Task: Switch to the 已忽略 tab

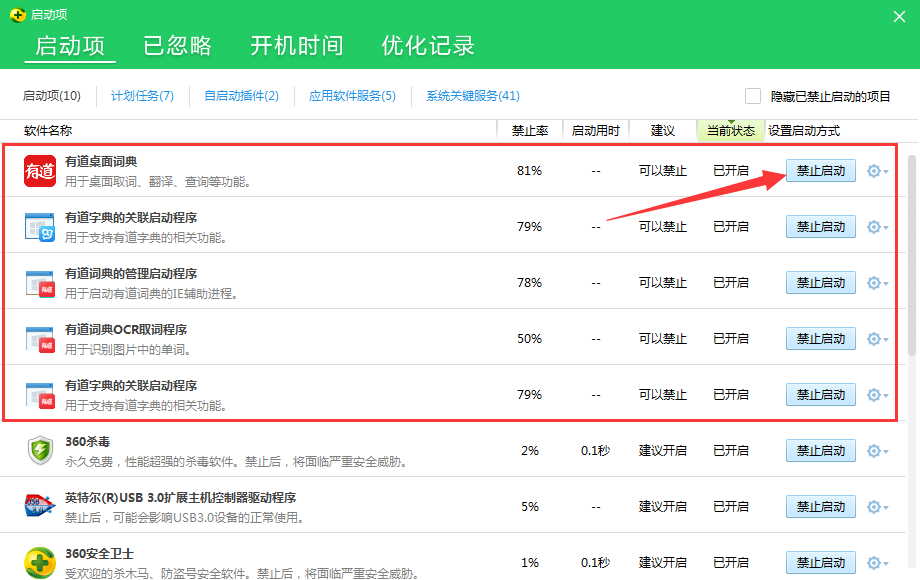Action: (177, 45)
